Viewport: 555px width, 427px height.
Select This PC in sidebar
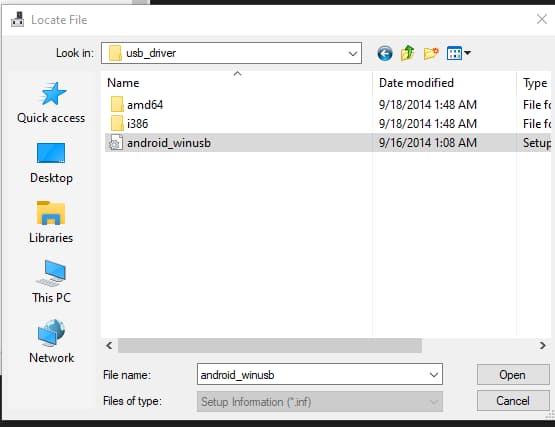[51, 282]
